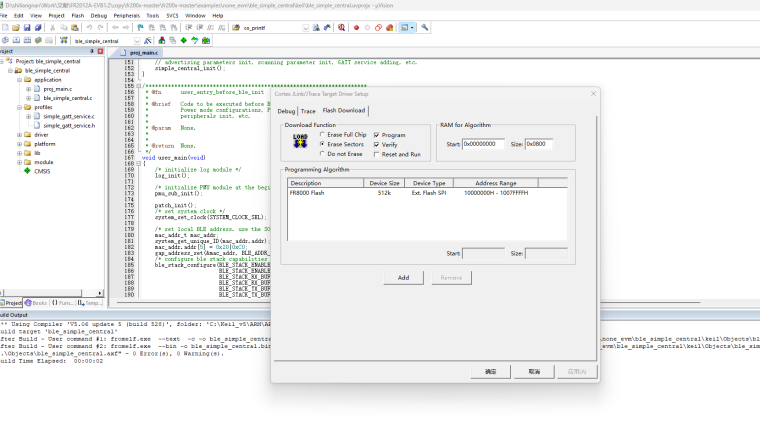760x425 pixels.
Task: Select ble_simple_central.c in project tree
Action: (x=63, y=98)
